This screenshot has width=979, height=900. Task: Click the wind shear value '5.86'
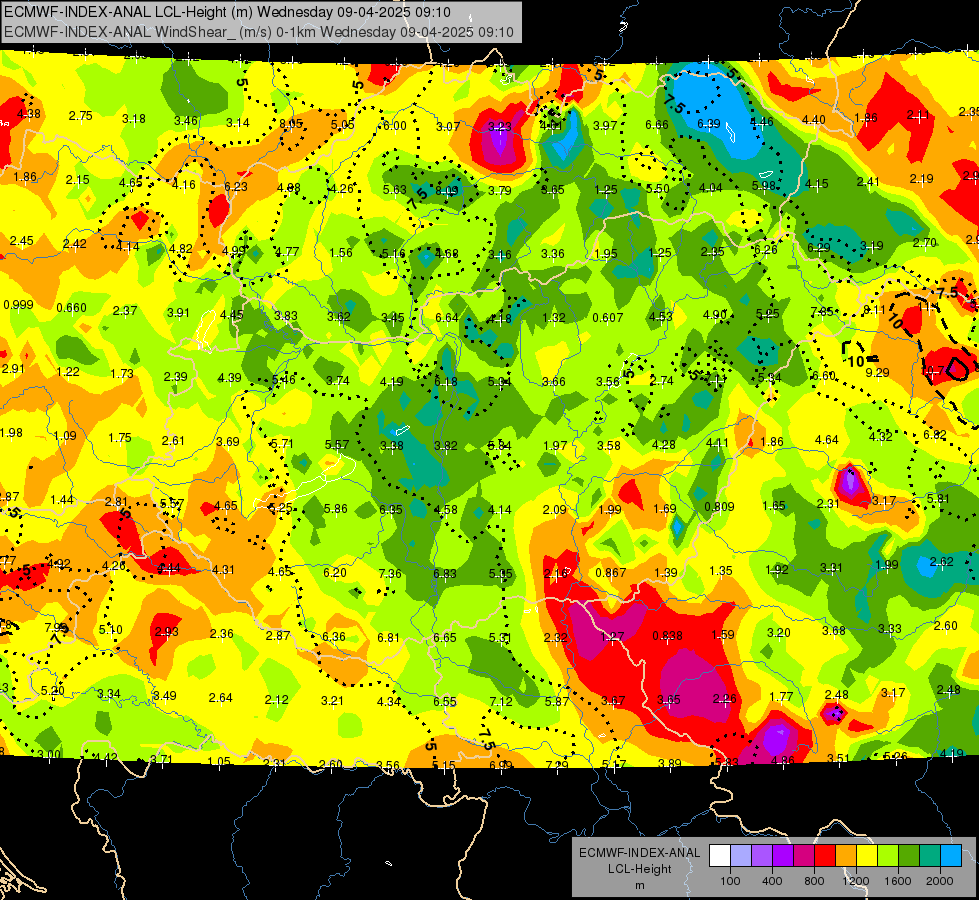tap(335, 508)
